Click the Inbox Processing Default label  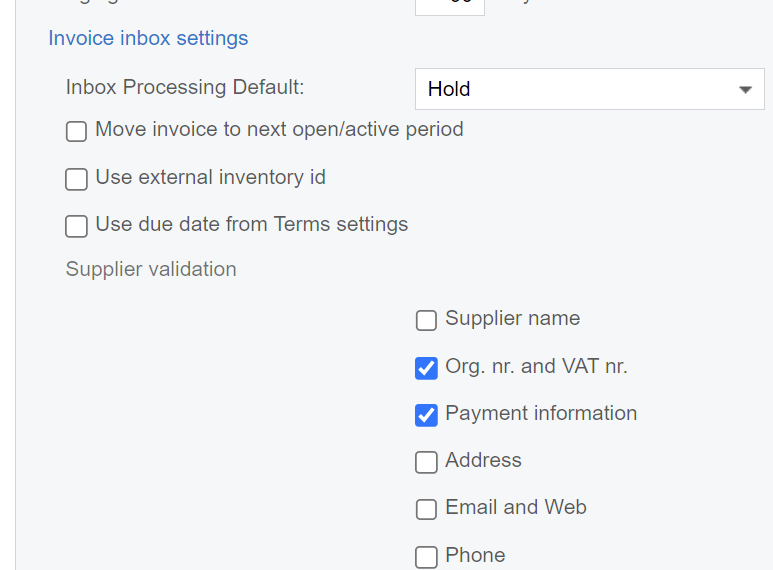[185, 87]
